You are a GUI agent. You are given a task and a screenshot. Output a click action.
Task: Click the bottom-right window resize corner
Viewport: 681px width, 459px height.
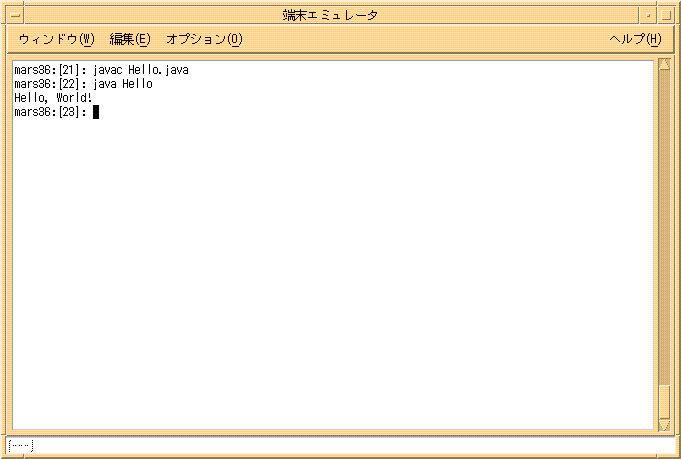675,453
